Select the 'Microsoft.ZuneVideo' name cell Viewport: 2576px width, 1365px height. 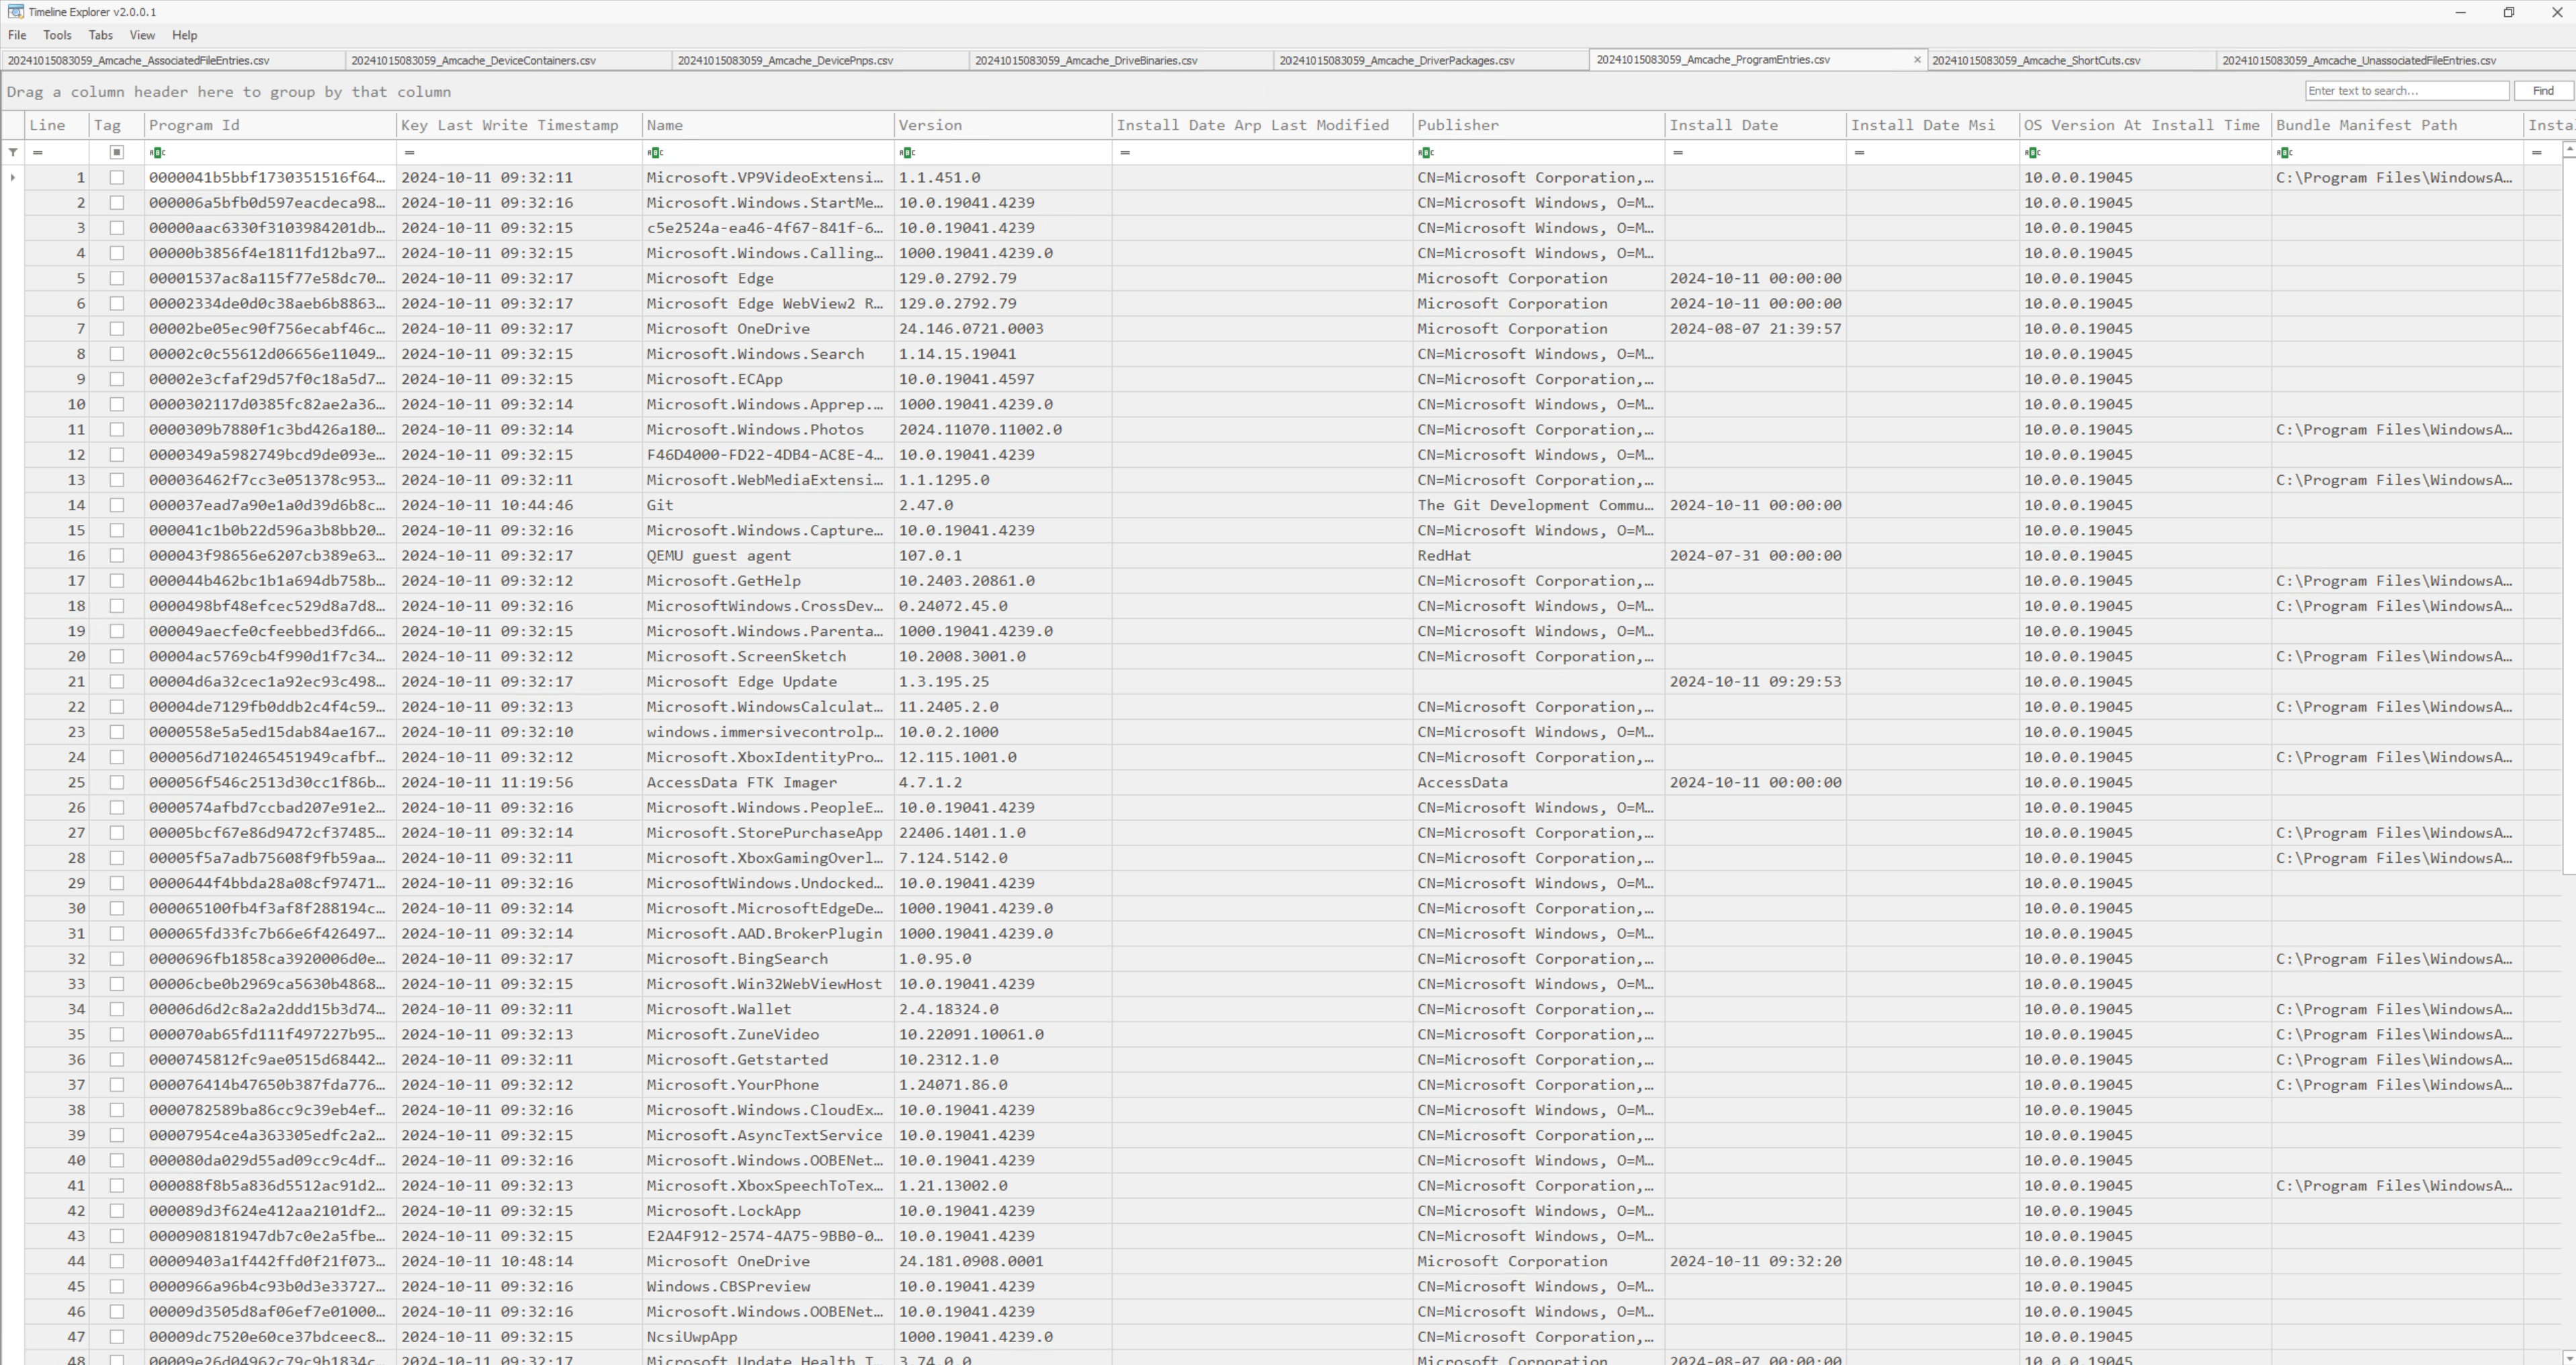(x=768, y=1034)
